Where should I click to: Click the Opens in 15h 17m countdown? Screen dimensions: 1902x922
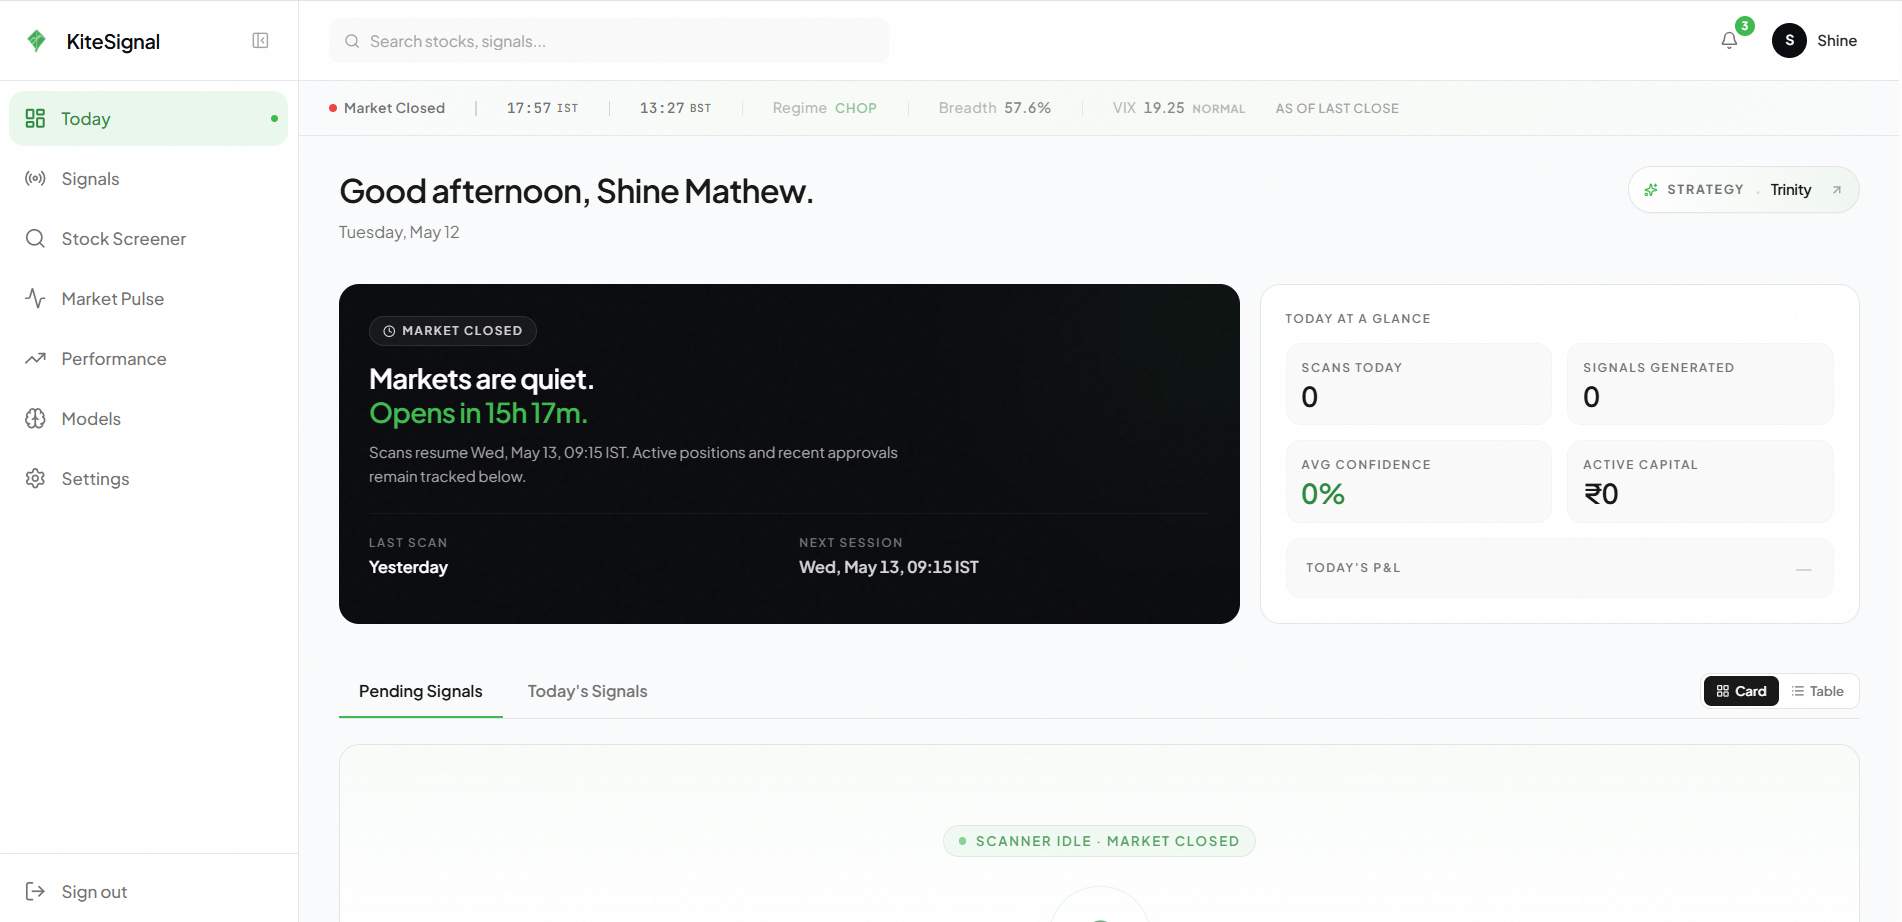pos(478,413)
